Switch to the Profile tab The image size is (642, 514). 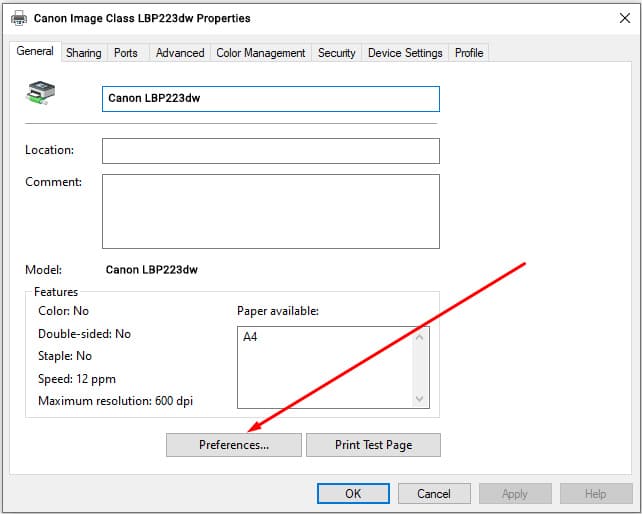[469, 53]
